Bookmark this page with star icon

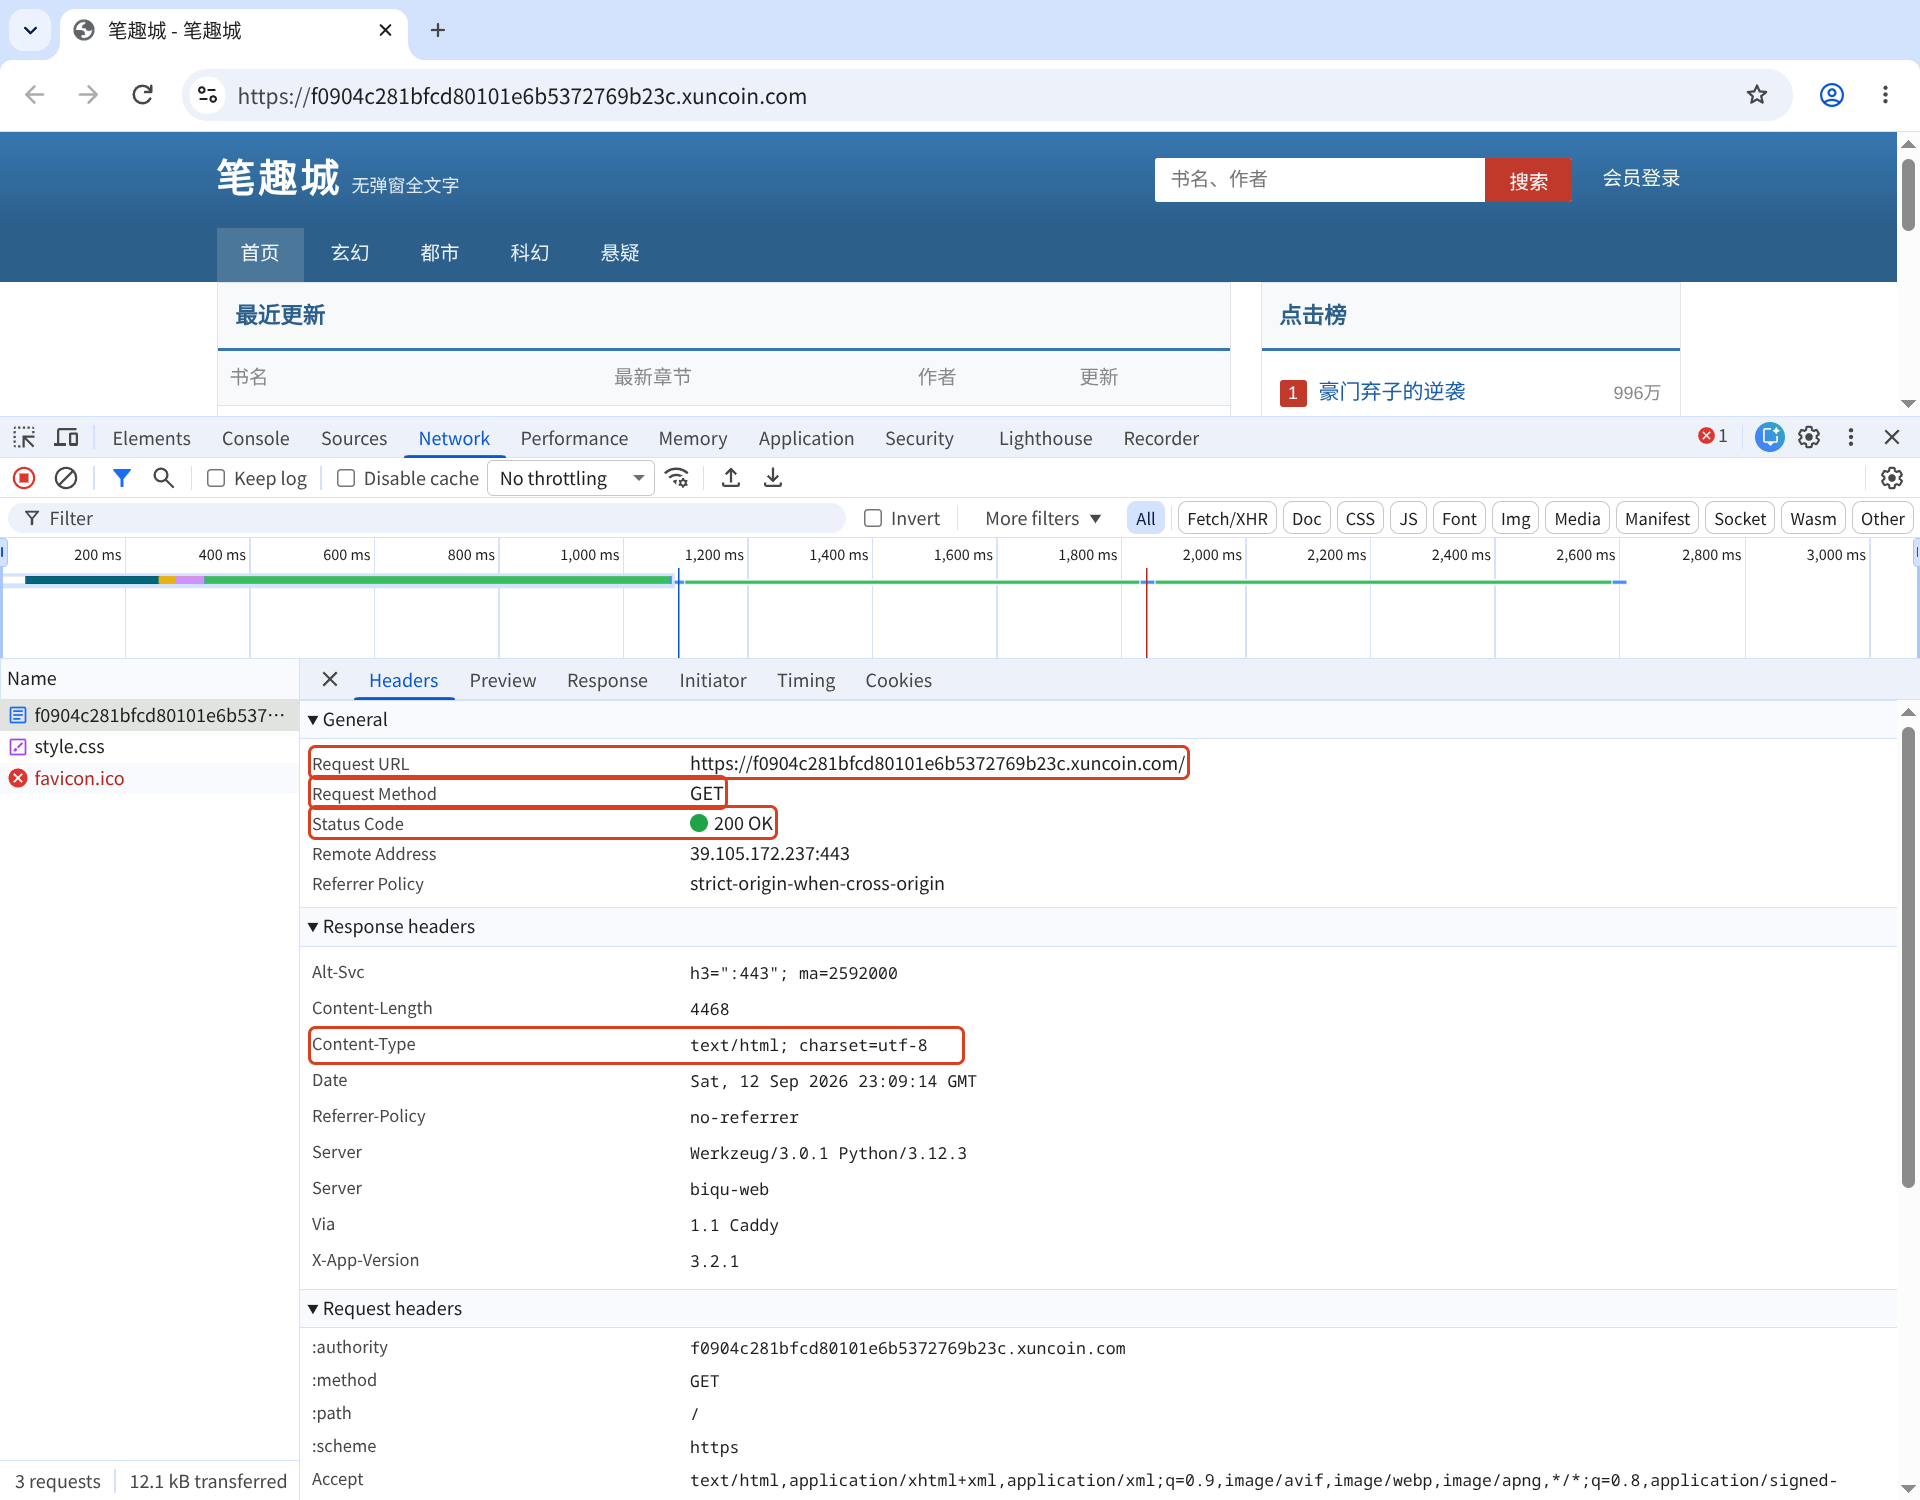pos(1757,95)
